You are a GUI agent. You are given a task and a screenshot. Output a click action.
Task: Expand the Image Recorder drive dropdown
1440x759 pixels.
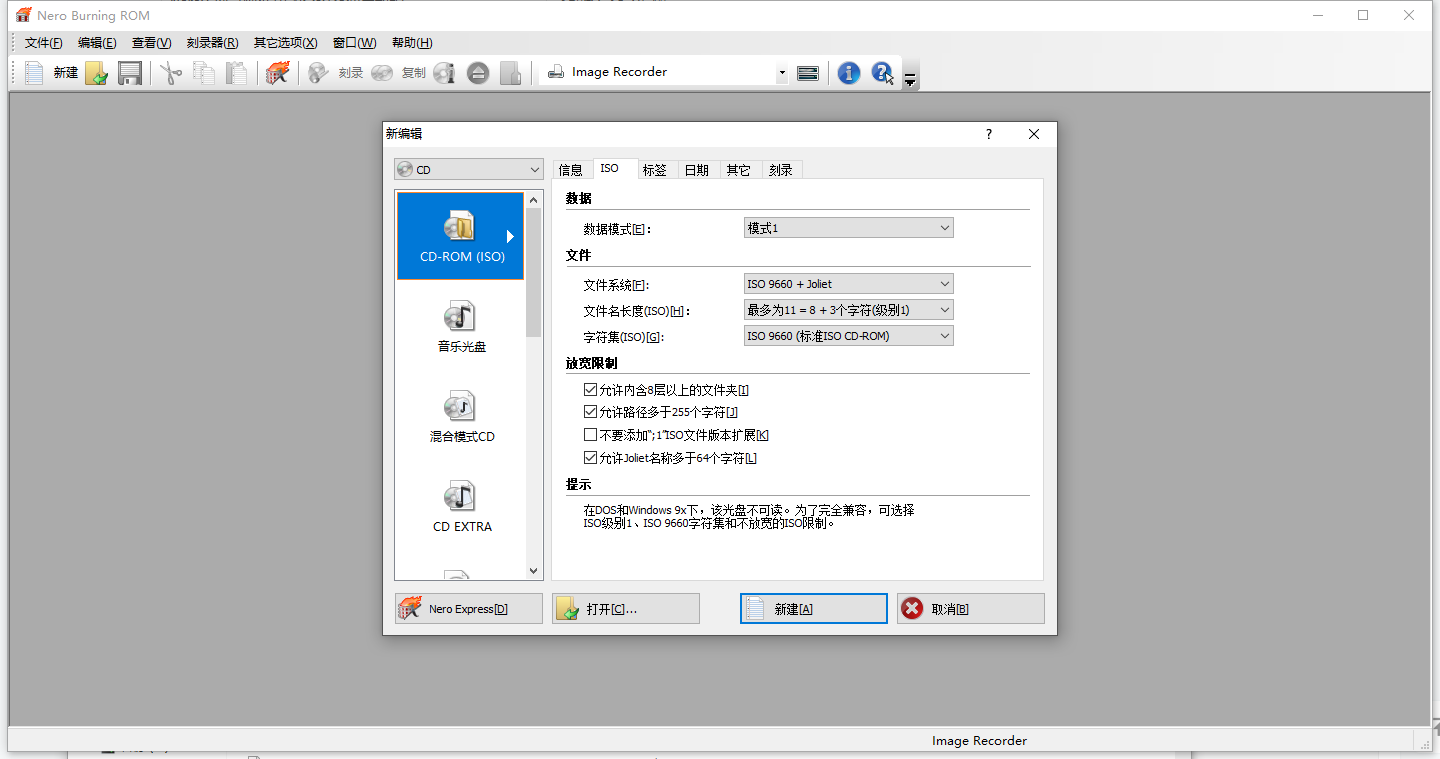[x=782, y=73]
